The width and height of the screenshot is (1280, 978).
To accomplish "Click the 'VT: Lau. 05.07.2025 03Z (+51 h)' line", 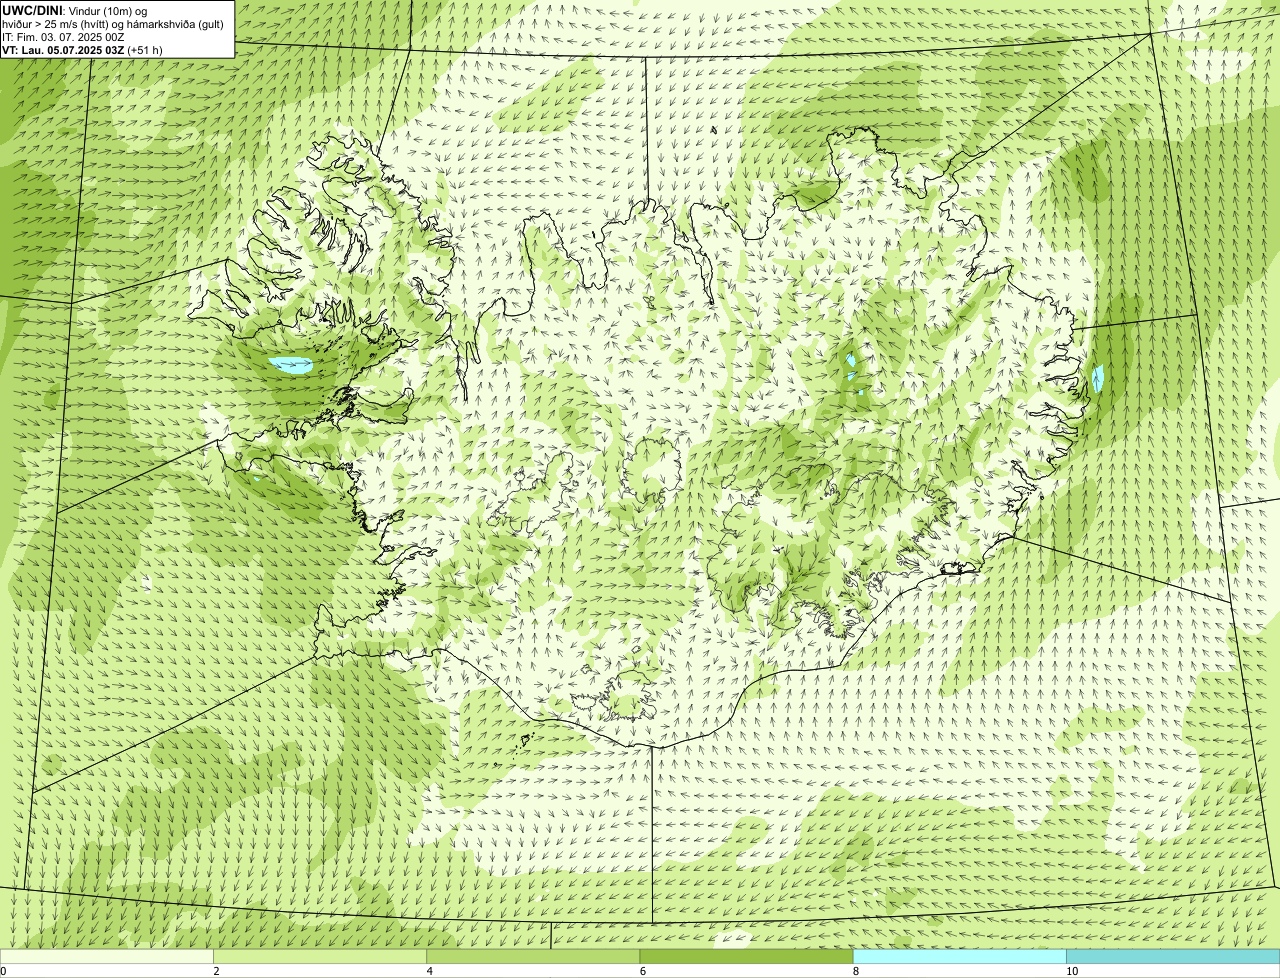I will (x=82, y=49).
